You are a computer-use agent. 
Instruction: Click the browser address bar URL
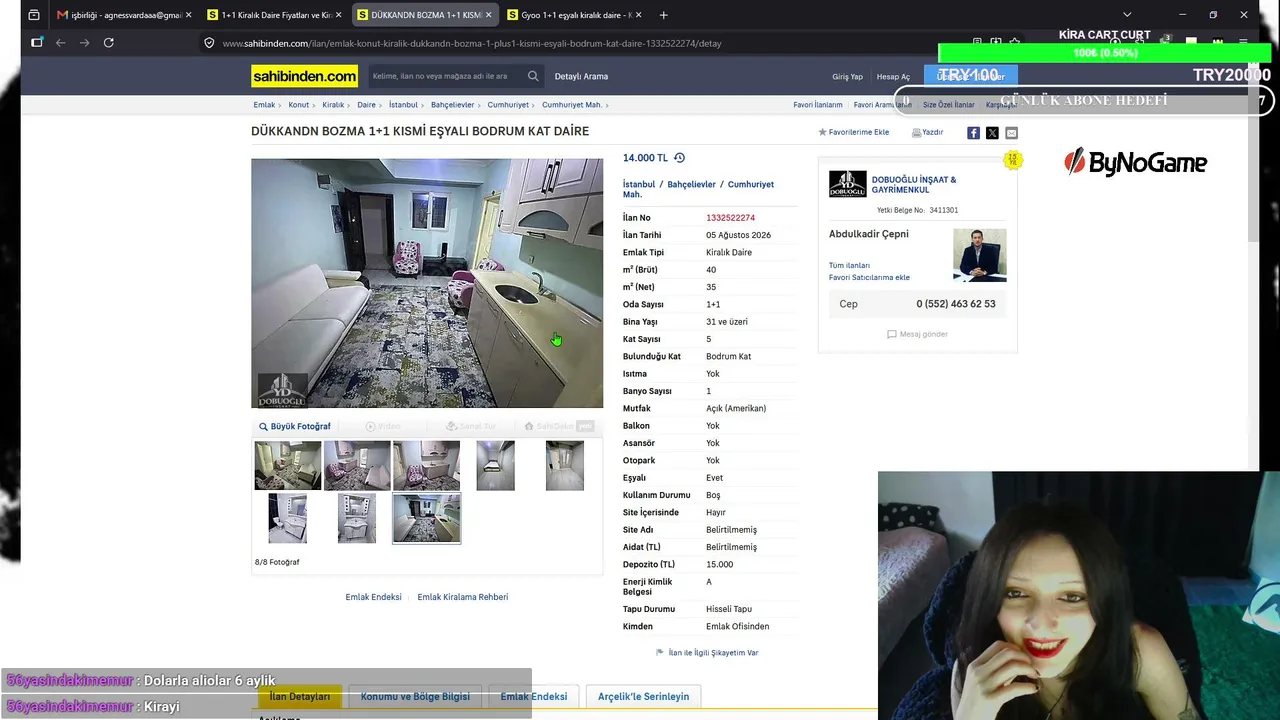[x=472, y=43]
